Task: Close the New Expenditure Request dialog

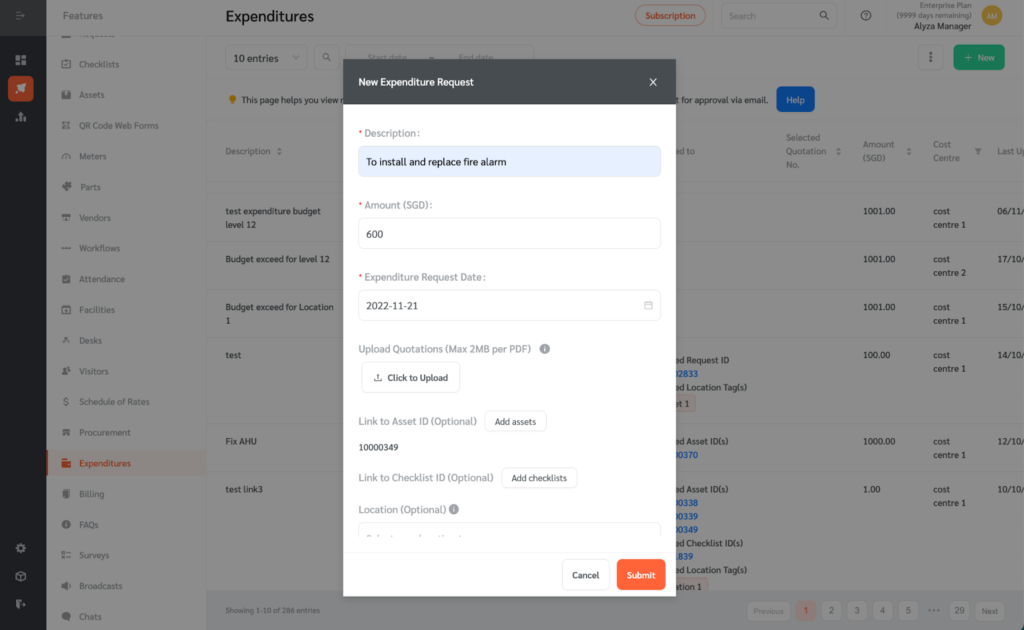Action: pyautogui.click(x=653, y=82)
